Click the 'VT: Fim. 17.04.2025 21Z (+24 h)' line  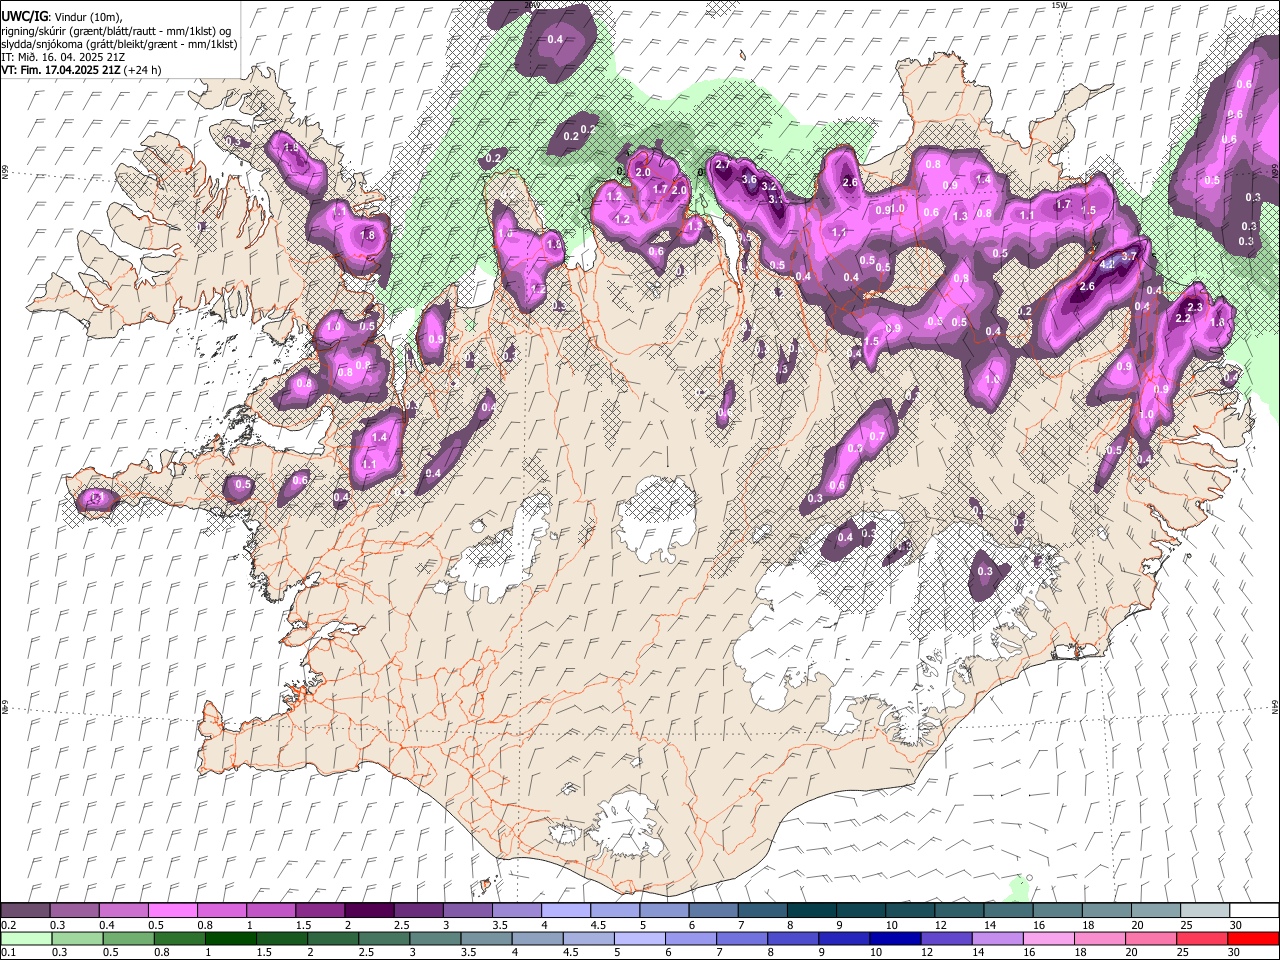point(81,70)
